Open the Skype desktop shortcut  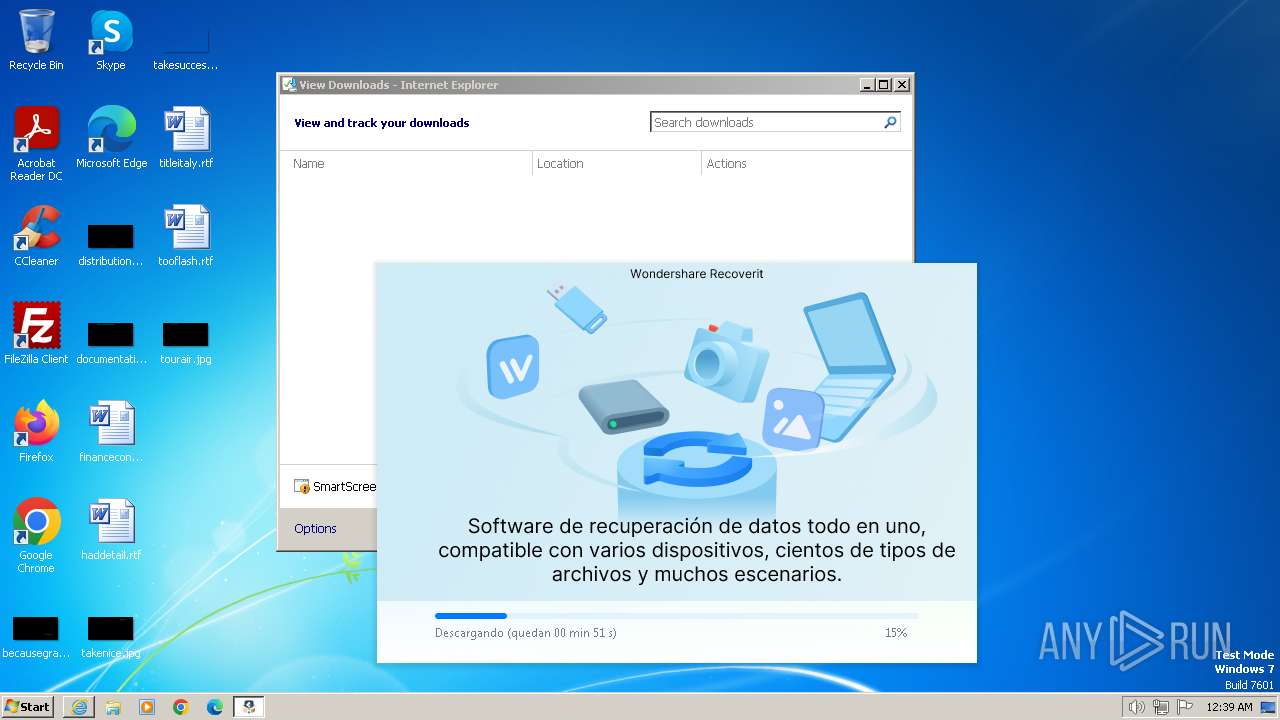click(x=110, y=40)
